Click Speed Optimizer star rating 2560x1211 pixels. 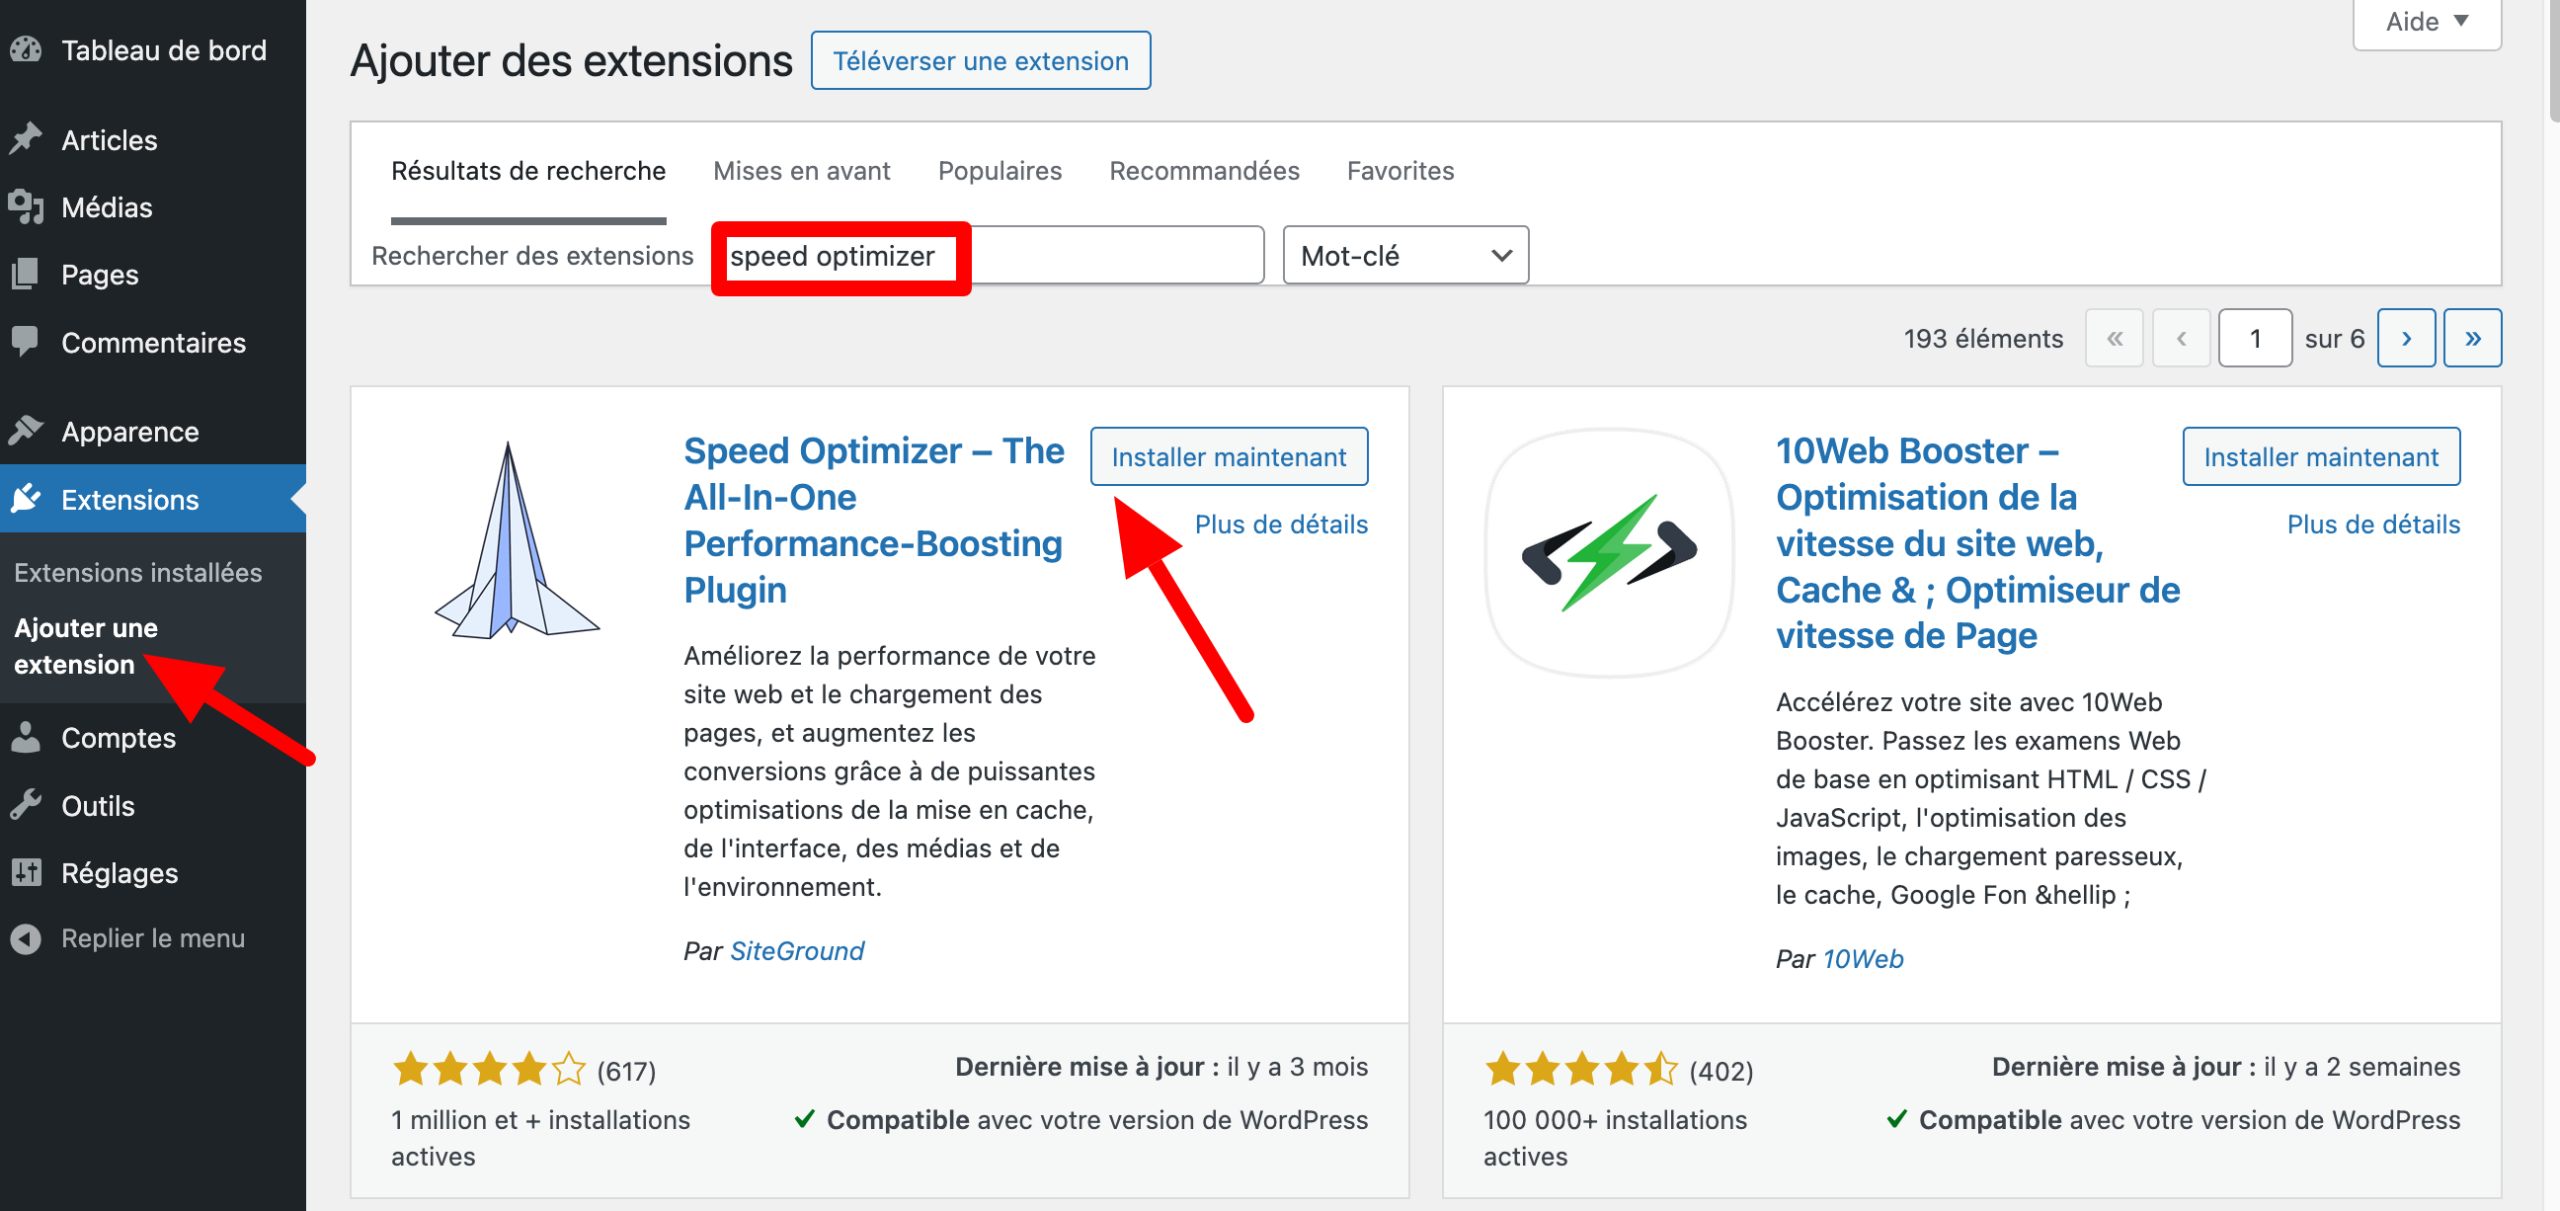coord(489,1069)
